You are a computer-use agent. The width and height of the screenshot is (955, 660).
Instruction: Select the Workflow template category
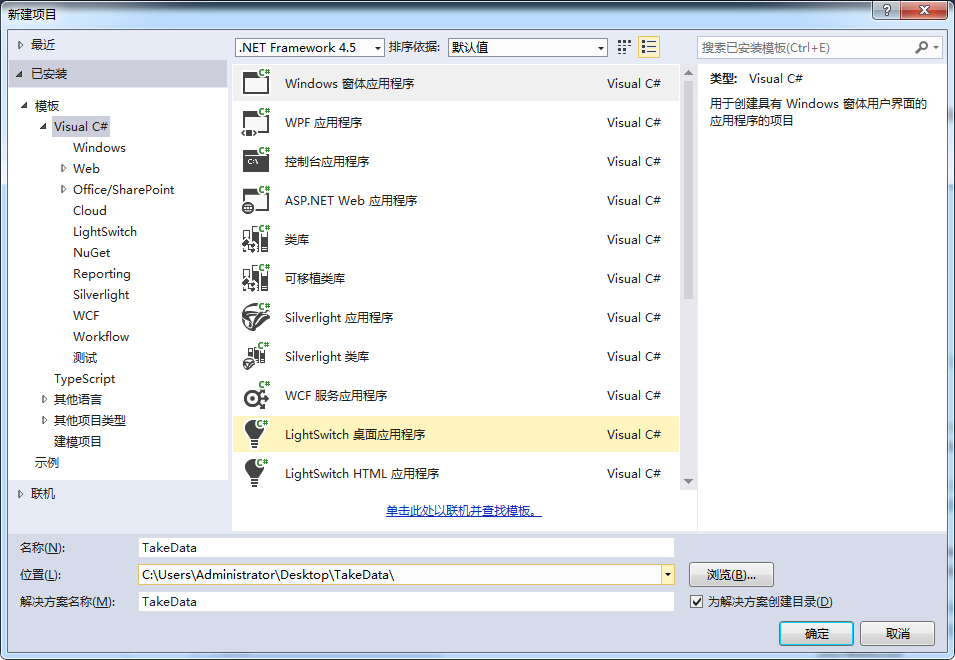[x=101, y=336]
